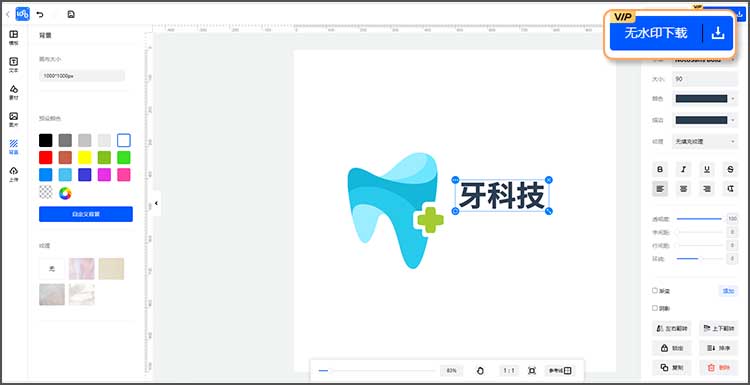Open the 上传 upload sidebar tab
The width and height of the screenshot is (750, 385).
point(14,174)
